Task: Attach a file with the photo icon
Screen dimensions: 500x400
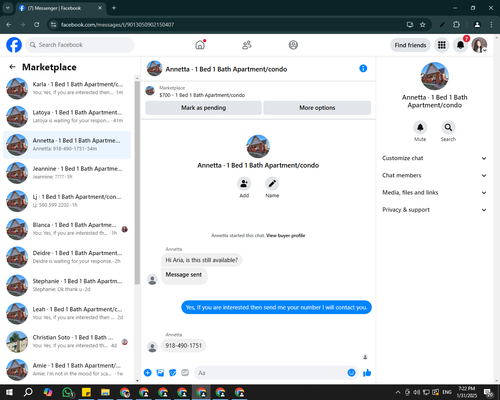Action: [160, 373]
